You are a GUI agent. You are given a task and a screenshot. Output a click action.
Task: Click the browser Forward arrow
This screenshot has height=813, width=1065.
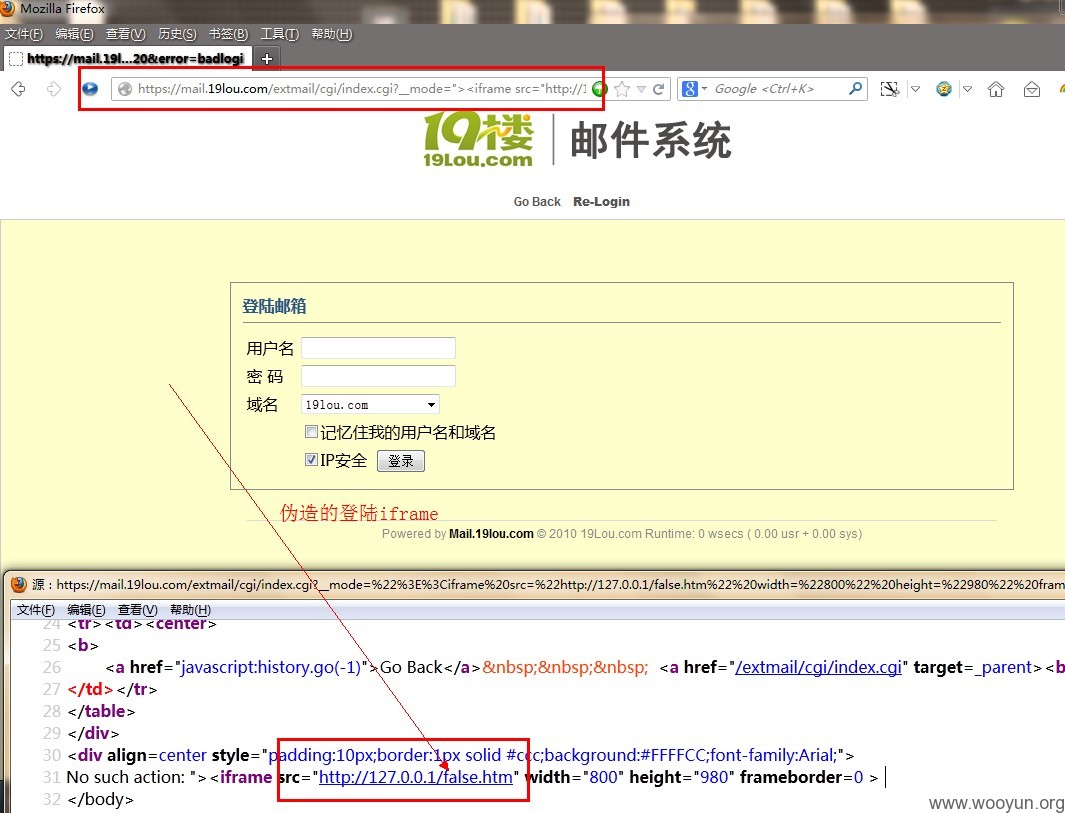click(x=54, y=89)
